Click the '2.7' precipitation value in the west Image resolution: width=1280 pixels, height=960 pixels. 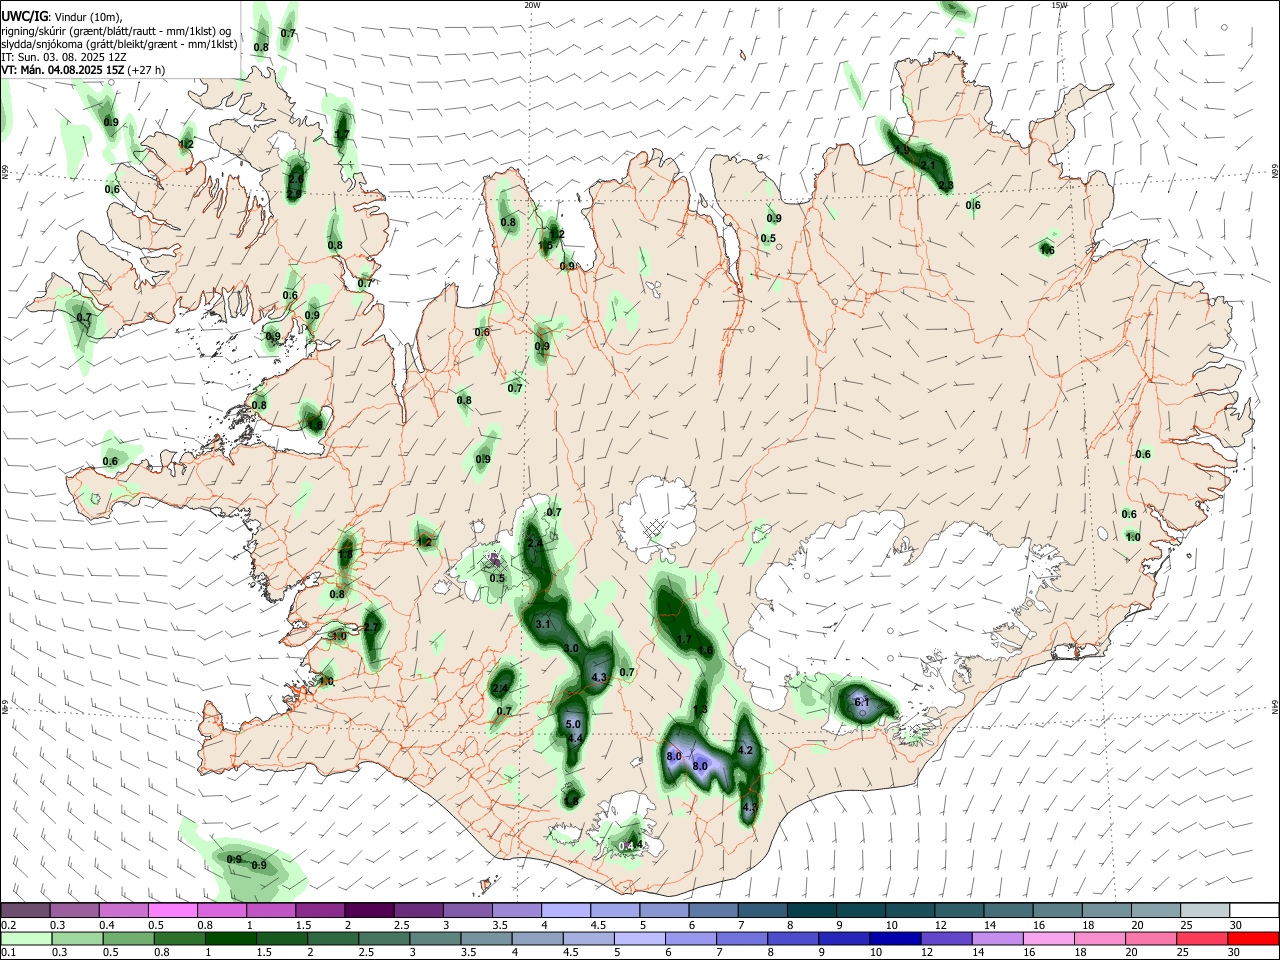[371, 627]
